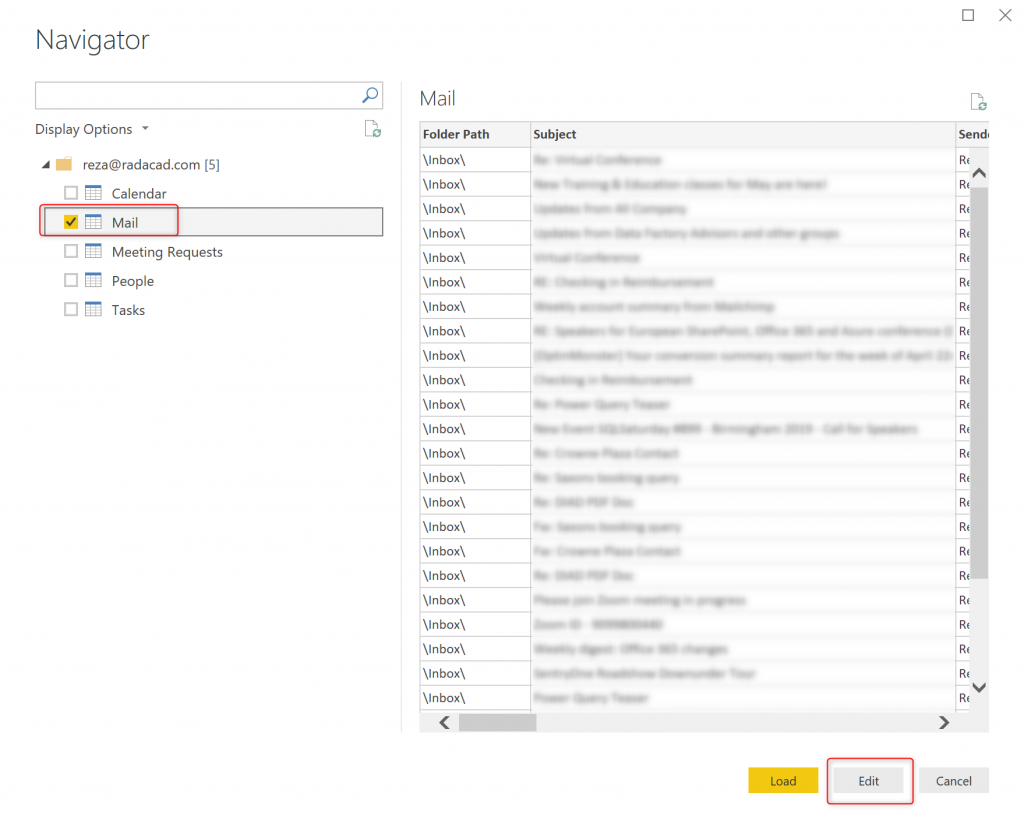
Task: Click the People table icon
Action: pyautogui.click(x=93, y=281)
